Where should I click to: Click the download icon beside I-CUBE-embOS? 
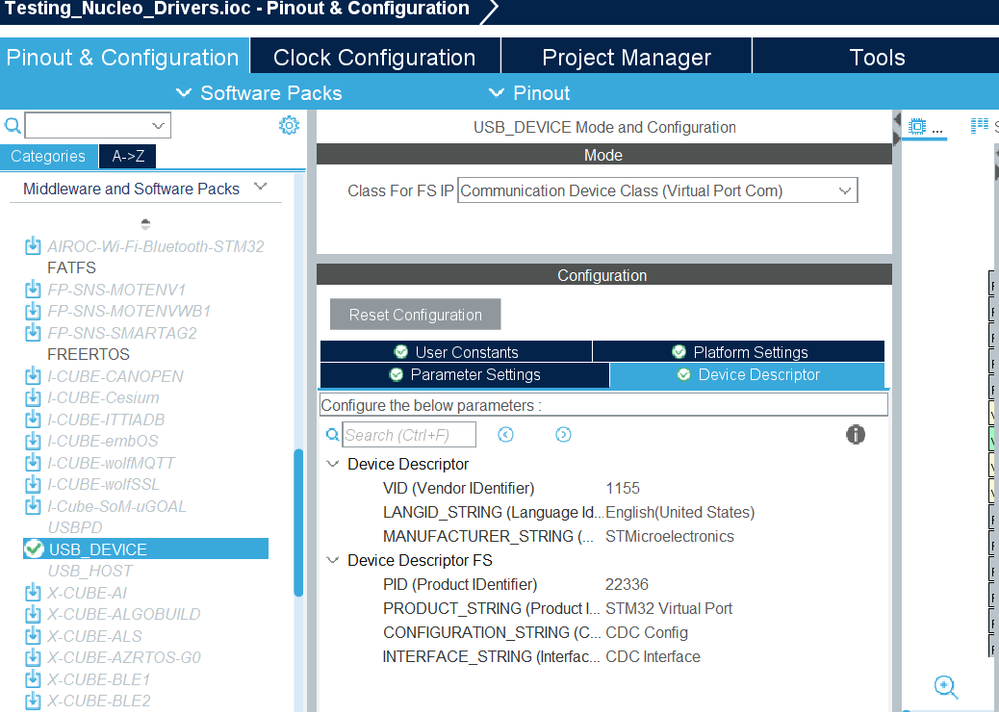tap(32, 441)
